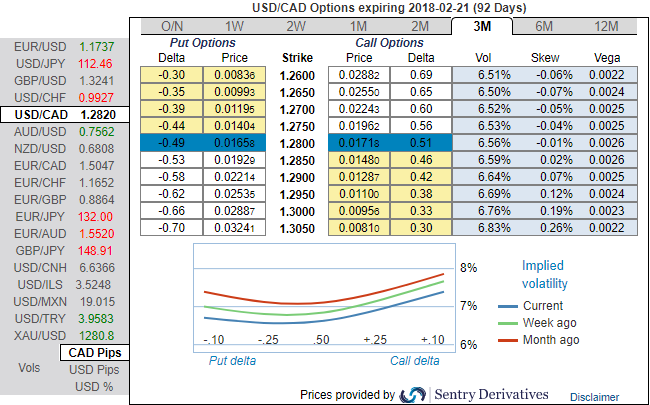Image resolution: width=650 pixels, height=405 pixels.
Task: Switch pricing to USD %
Action: pyautogui.click(x=93, y=387)
